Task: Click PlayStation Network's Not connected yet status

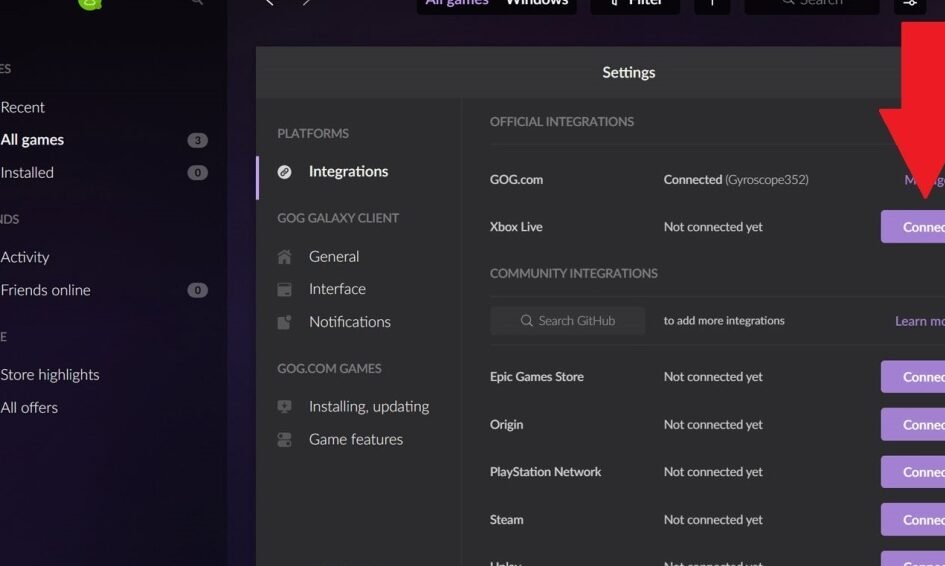Action: (713, 472)
